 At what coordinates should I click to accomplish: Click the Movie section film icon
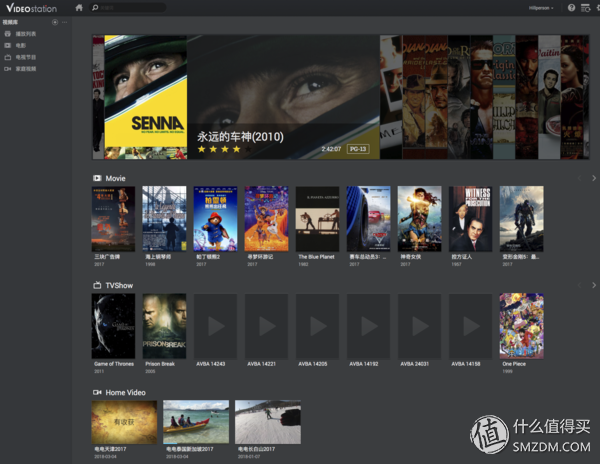click(97, 178)
